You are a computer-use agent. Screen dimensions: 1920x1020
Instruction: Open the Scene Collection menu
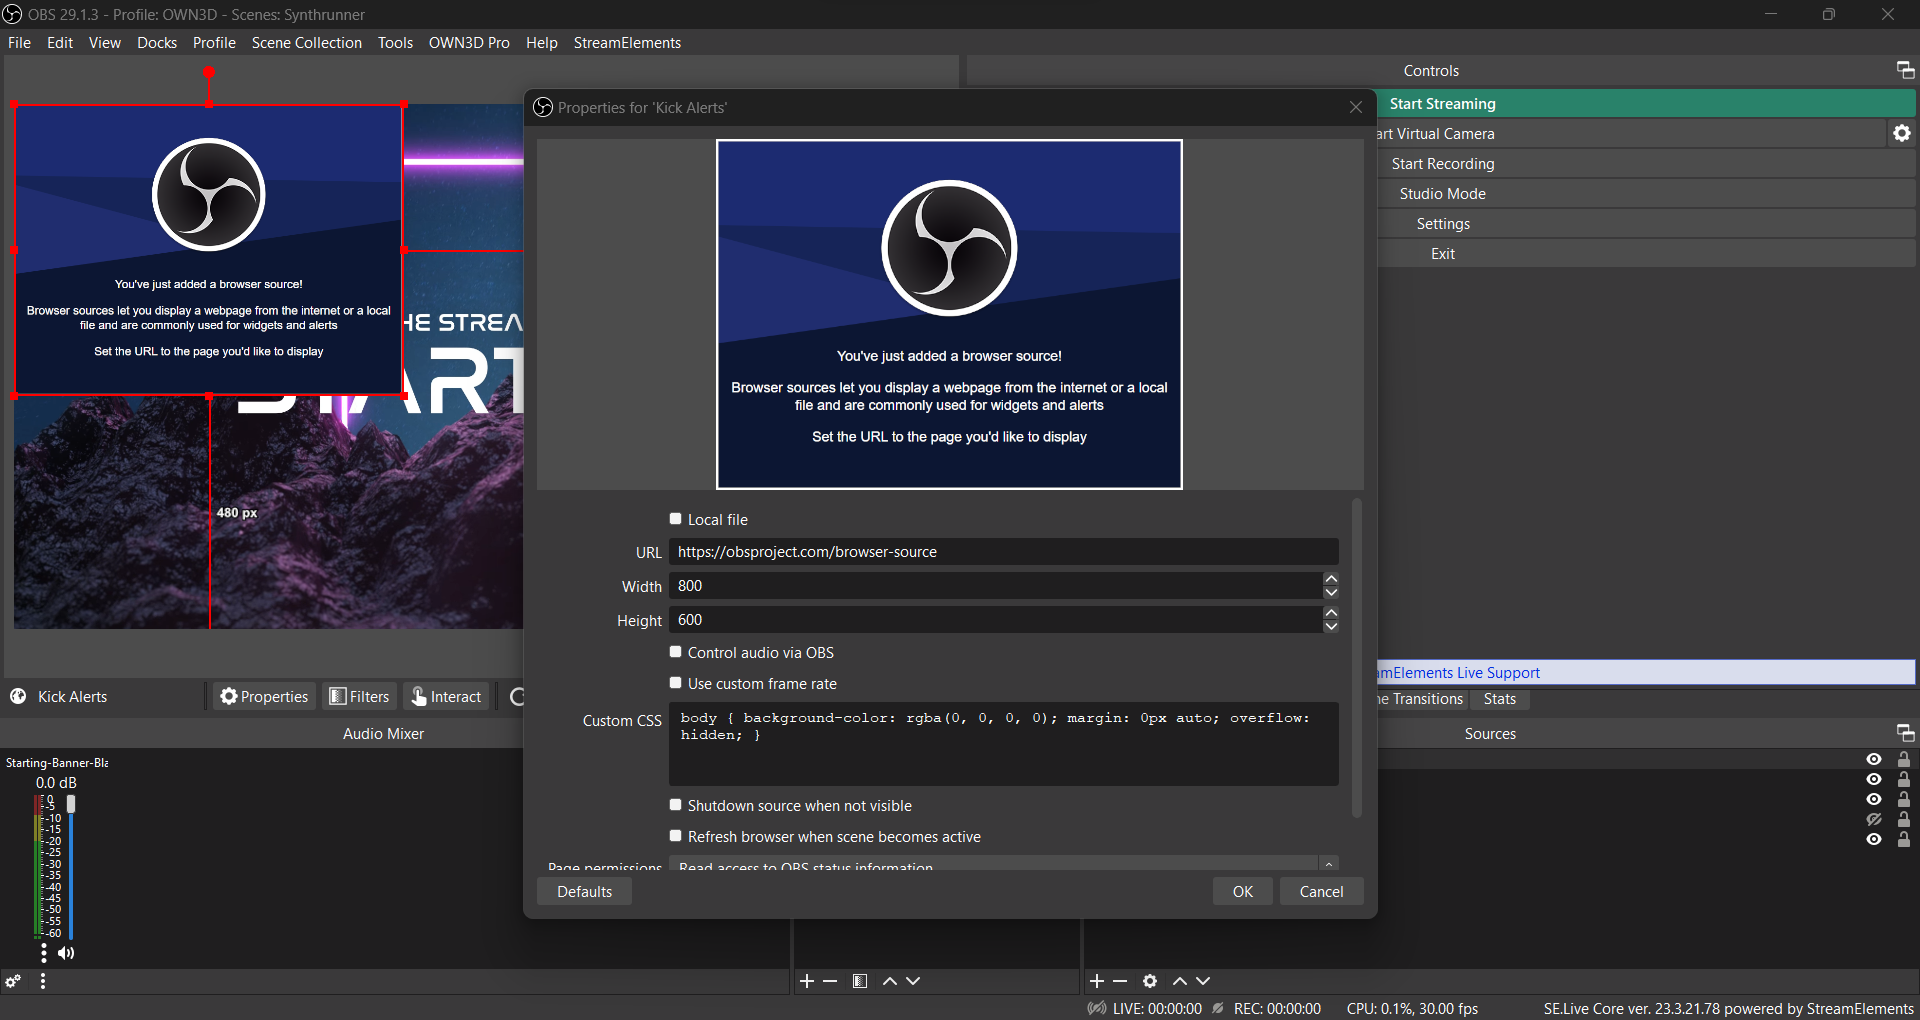pyautogui.click(x=306, y=42)
